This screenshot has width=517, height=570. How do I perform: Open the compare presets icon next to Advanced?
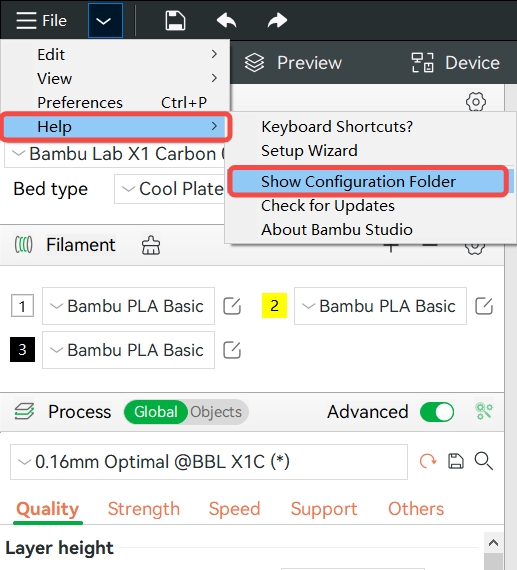click(484, 412)
